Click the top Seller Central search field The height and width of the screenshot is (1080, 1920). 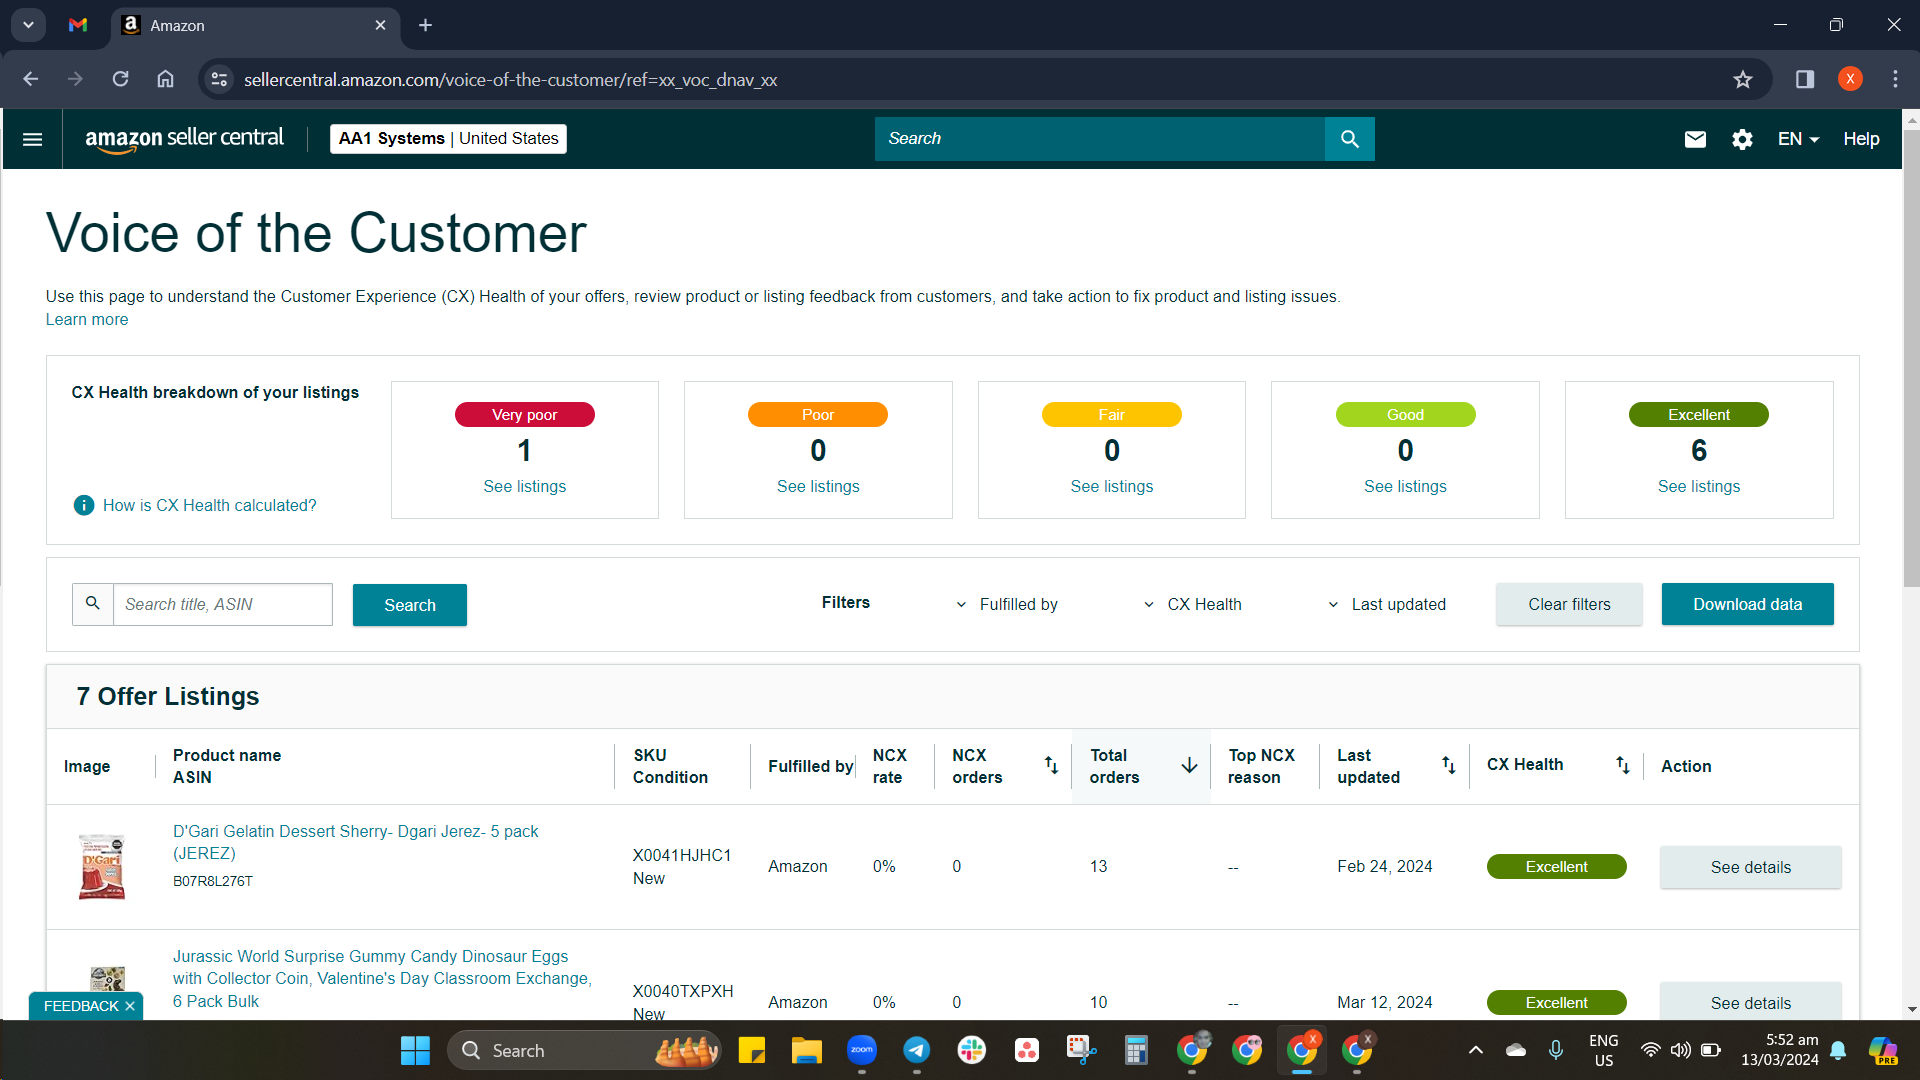1099,139
